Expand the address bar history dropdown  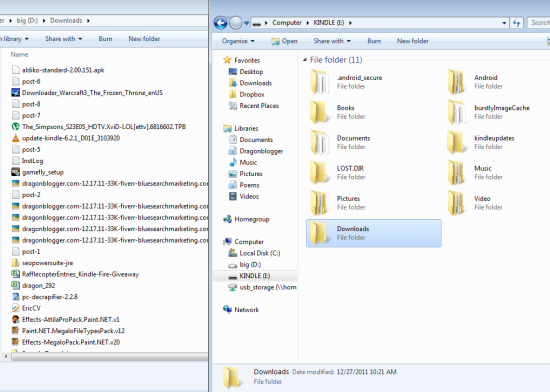[x=504, y=23]
